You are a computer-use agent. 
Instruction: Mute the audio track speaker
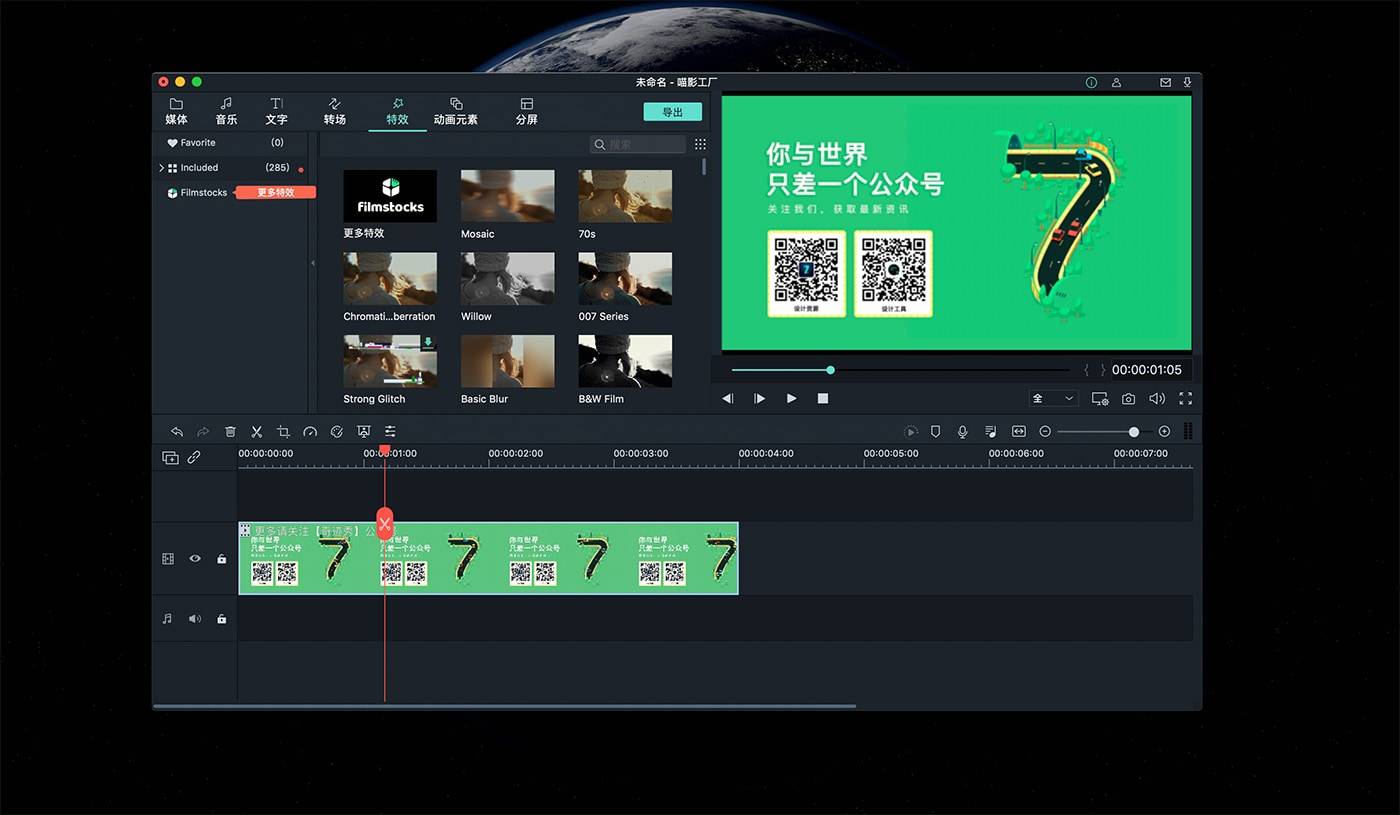(195, 619)
